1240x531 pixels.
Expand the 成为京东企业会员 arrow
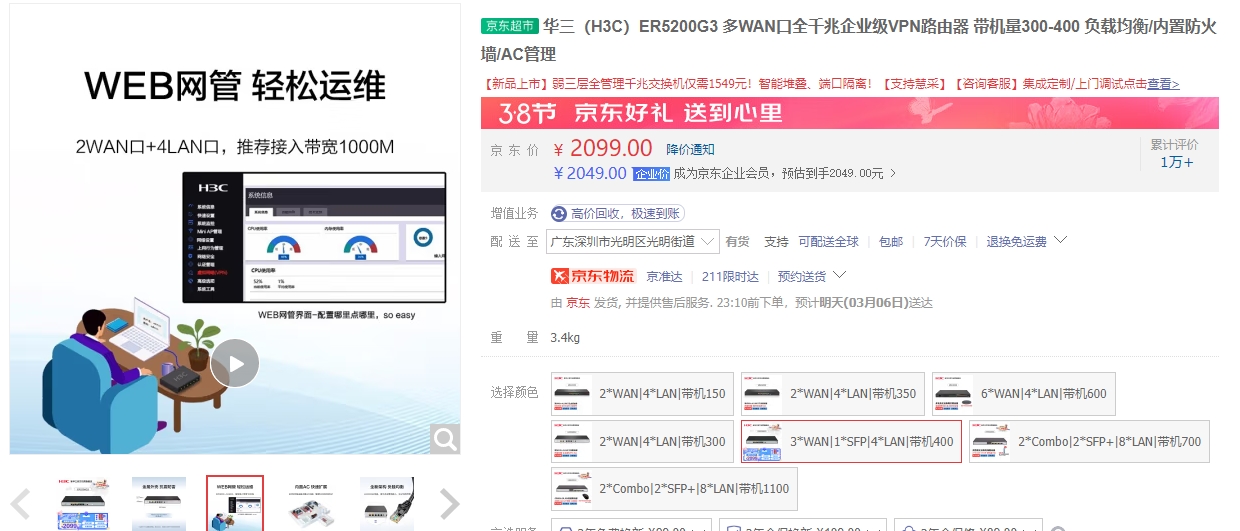pyautogui.click(x=893, y=174)
